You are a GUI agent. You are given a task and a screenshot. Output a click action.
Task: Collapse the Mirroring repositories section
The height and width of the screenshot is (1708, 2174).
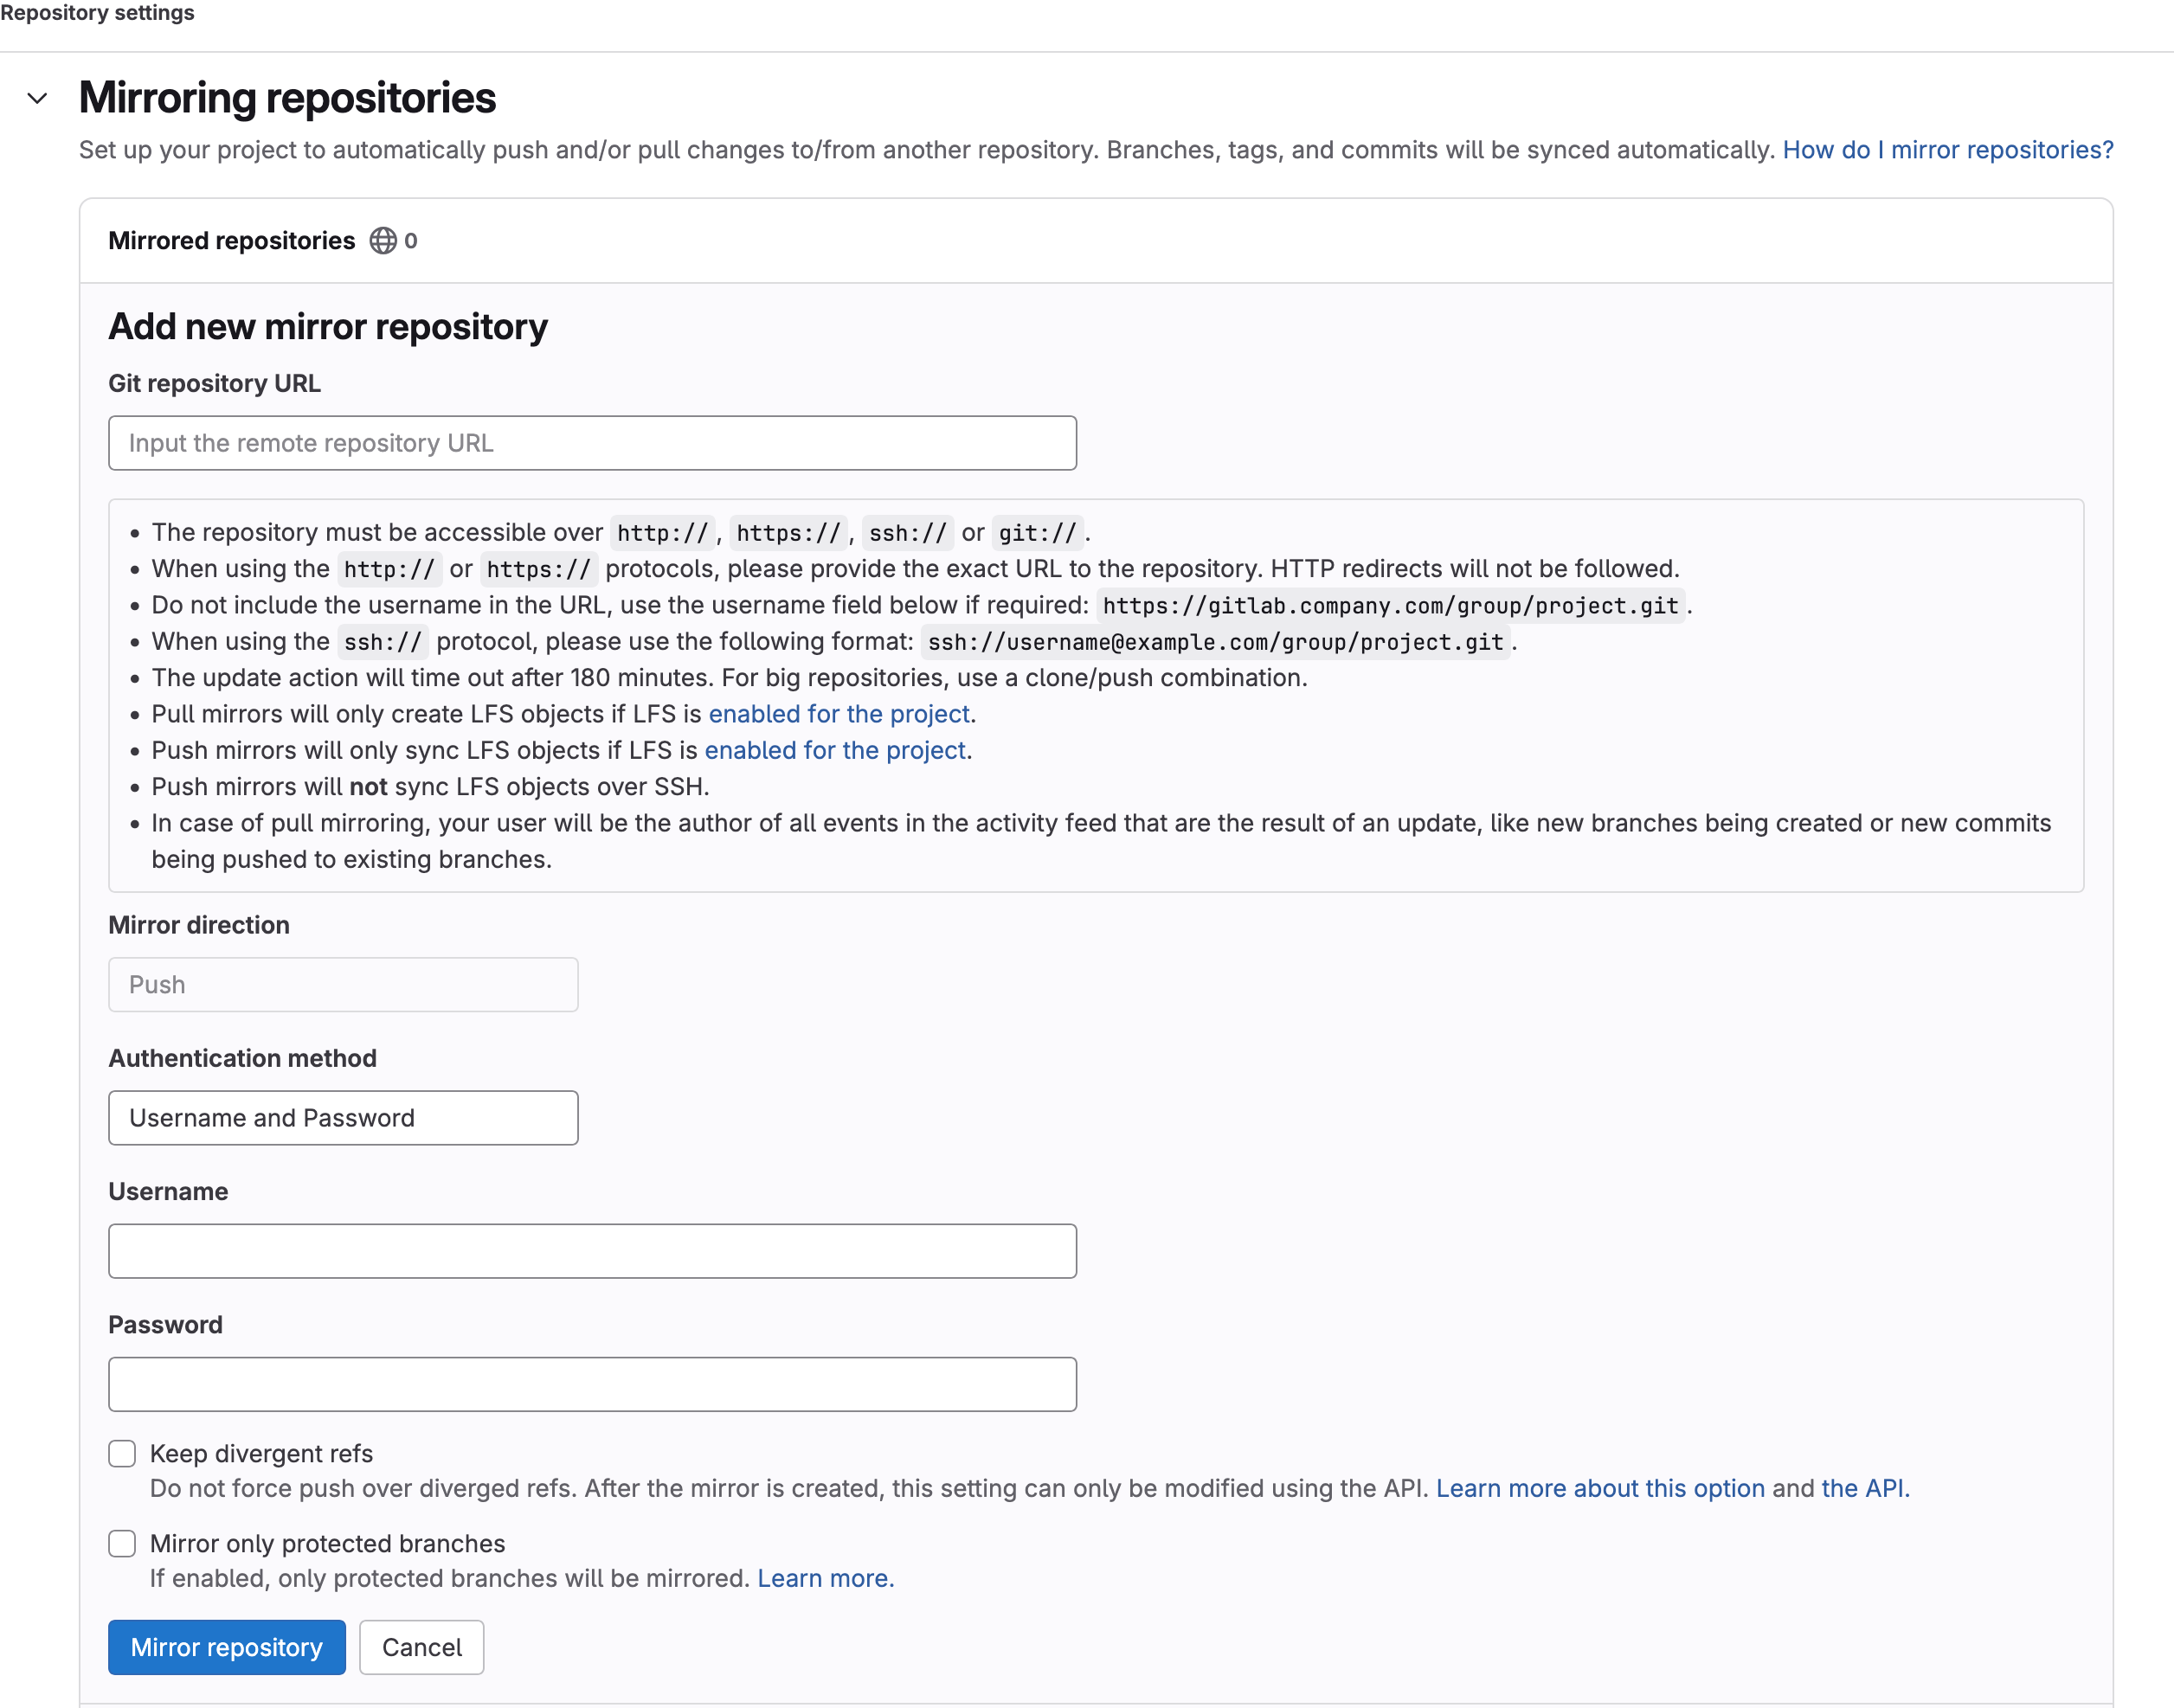tap(37, 97)
